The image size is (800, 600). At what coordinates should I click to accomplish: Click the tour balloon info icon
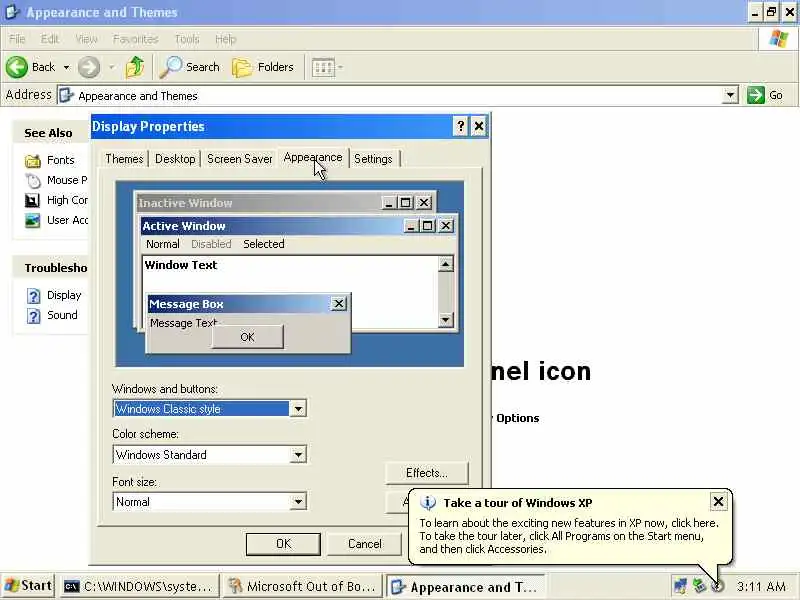[428, 503]
